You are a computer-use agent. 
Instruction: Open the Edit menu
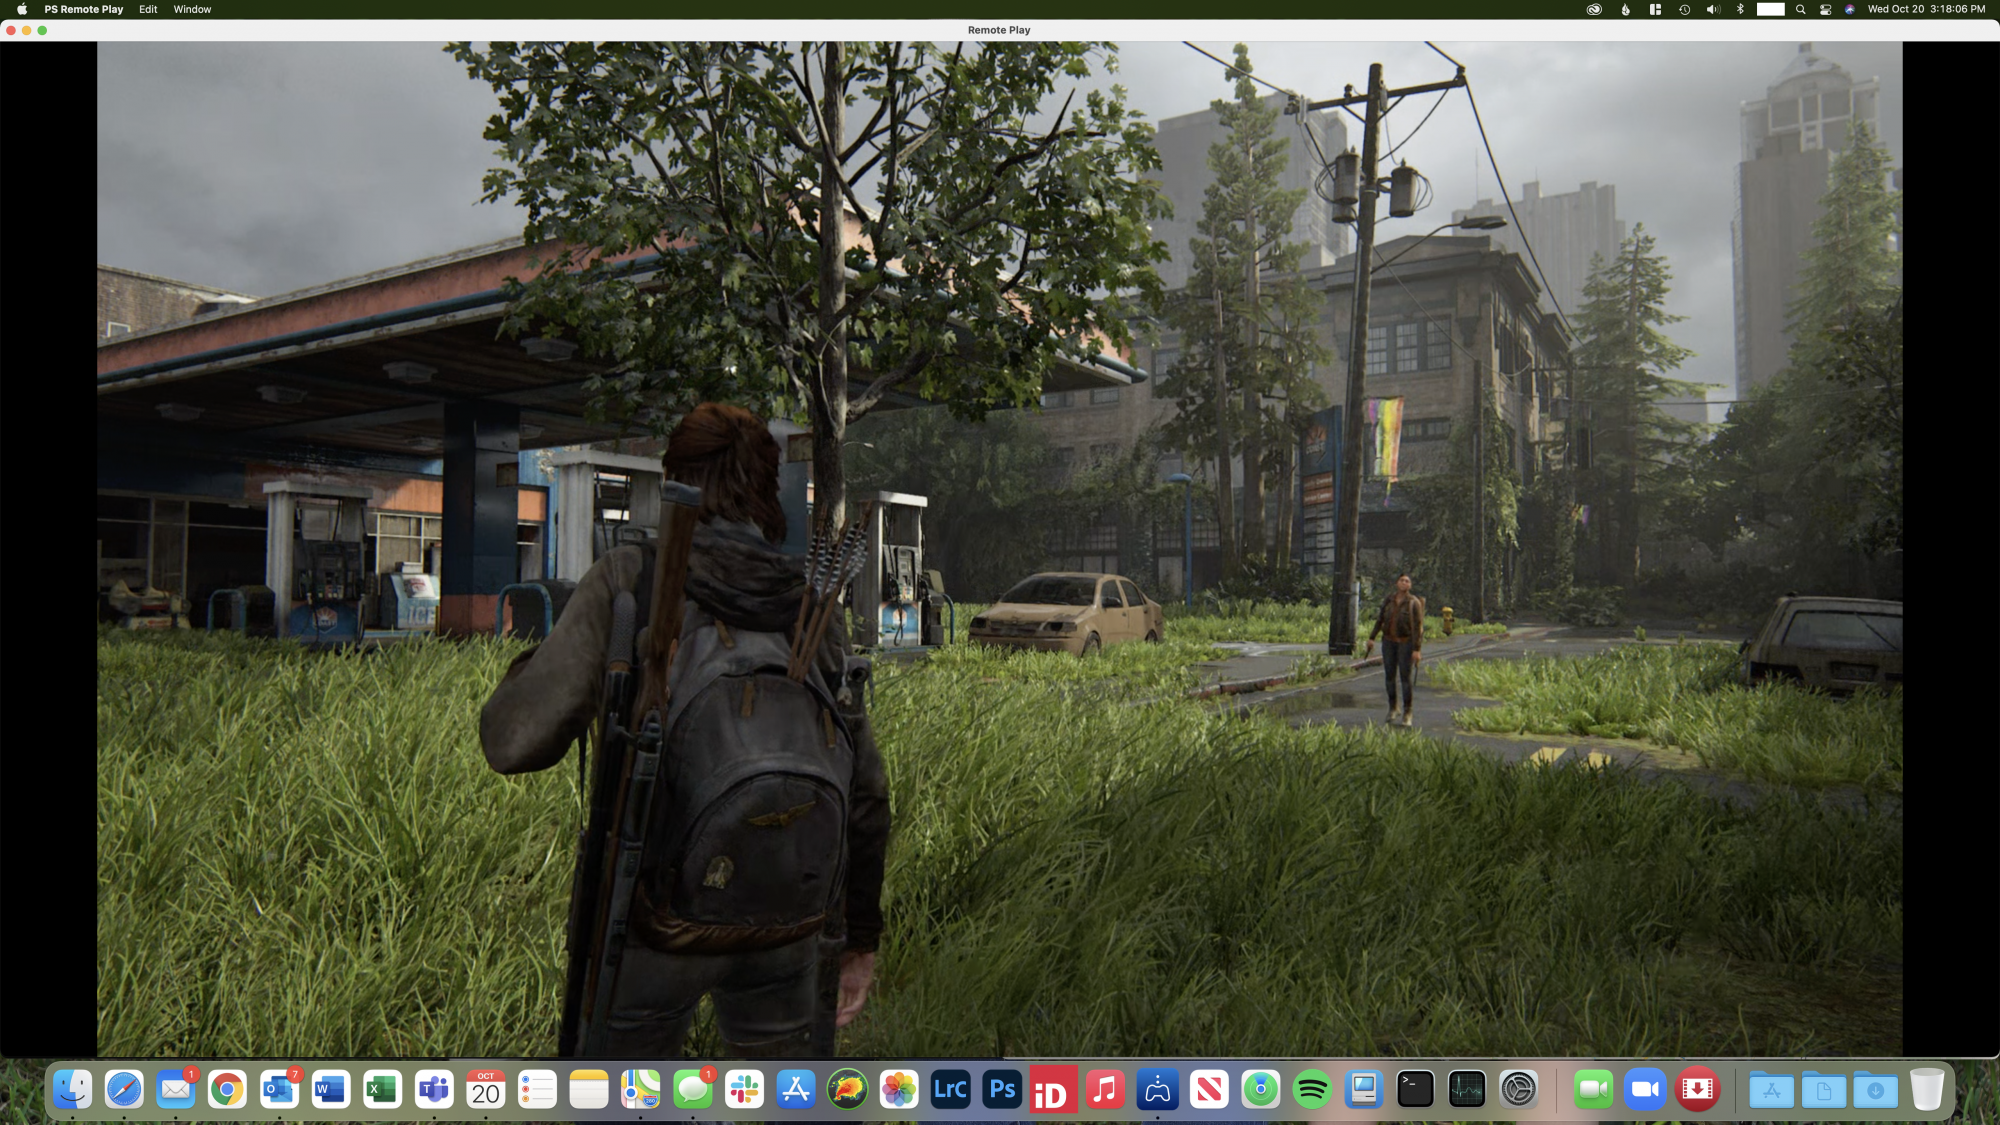point(148,9)
